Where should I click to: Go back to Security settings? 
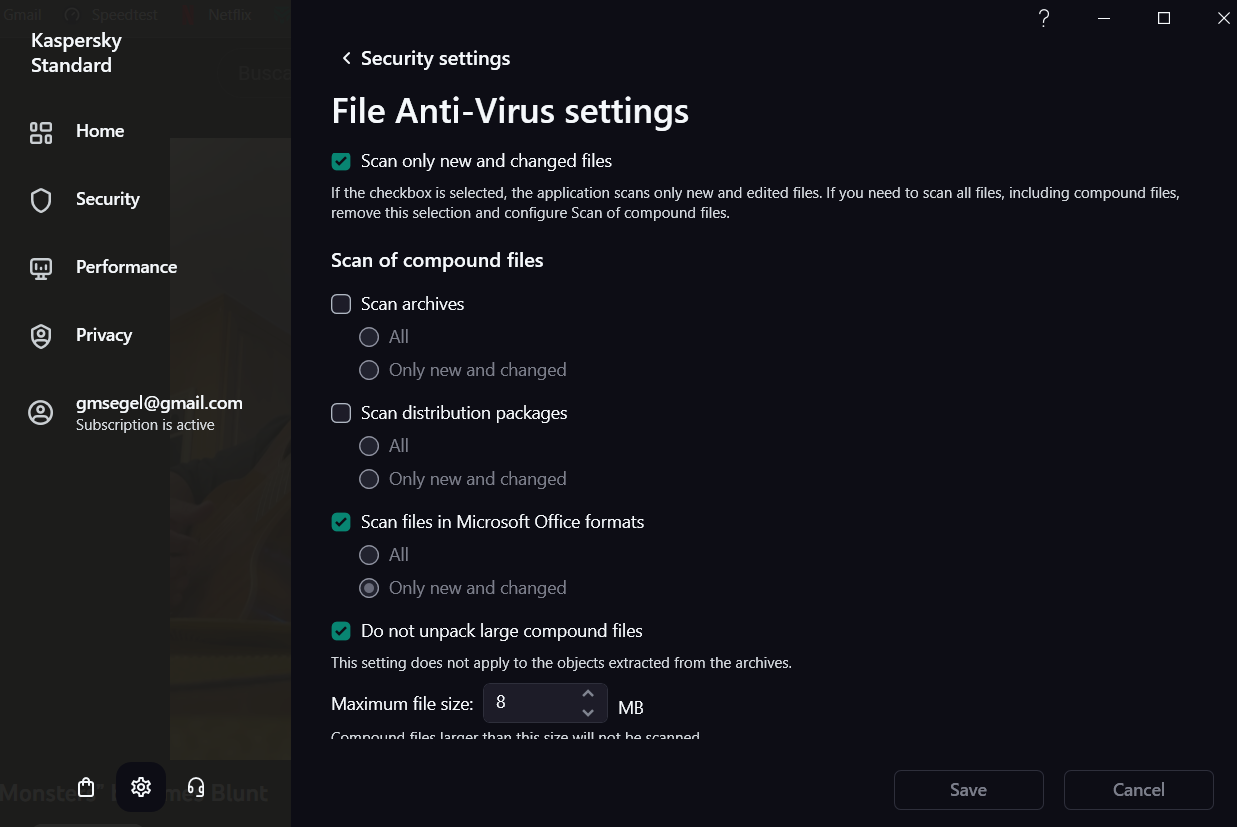point(425,59)
